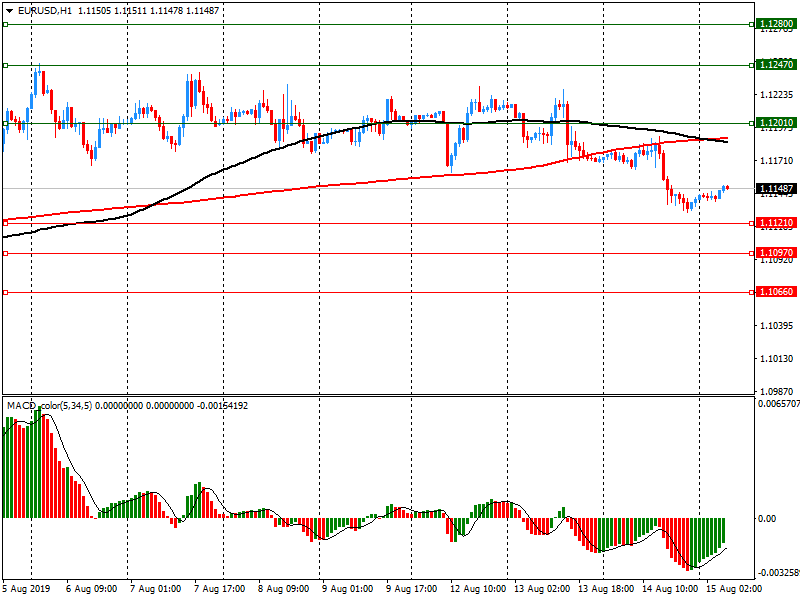
Task: Click the 1.09870 price scale value
Action: tap(777, 392)
